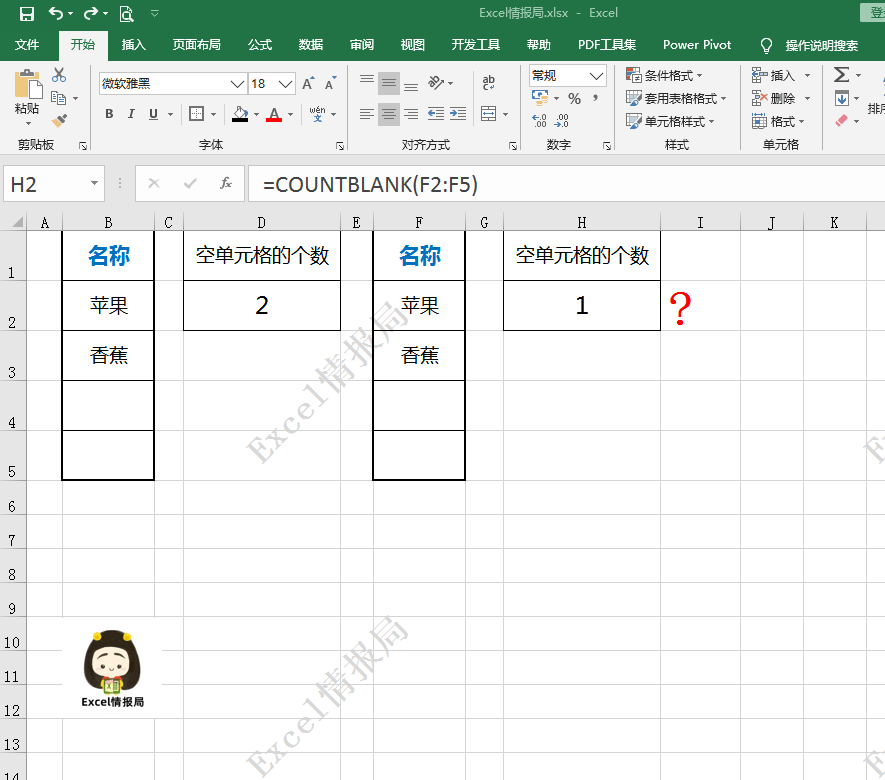Open the phonetic guide (wén) button
885x780 pixels.
tap(318, 114)
